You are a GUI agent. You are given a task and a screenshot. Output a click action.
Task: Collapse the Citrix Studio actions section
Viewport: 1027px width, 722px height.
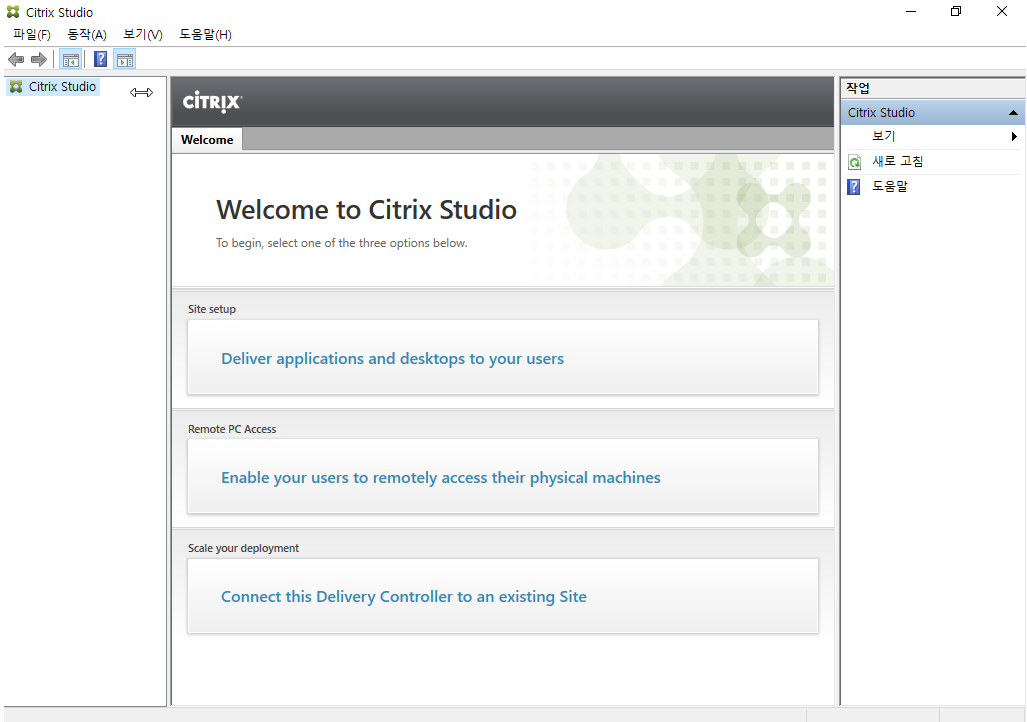coord(1013,113)
